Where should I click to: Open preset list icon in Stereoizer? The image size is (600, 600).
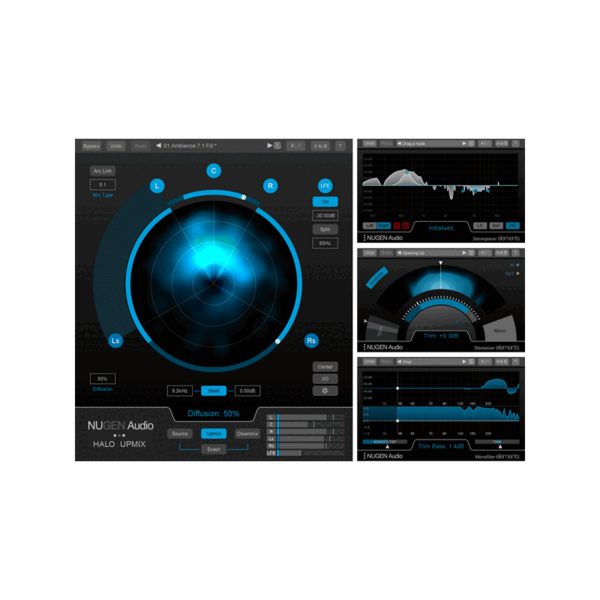point(471,253)
